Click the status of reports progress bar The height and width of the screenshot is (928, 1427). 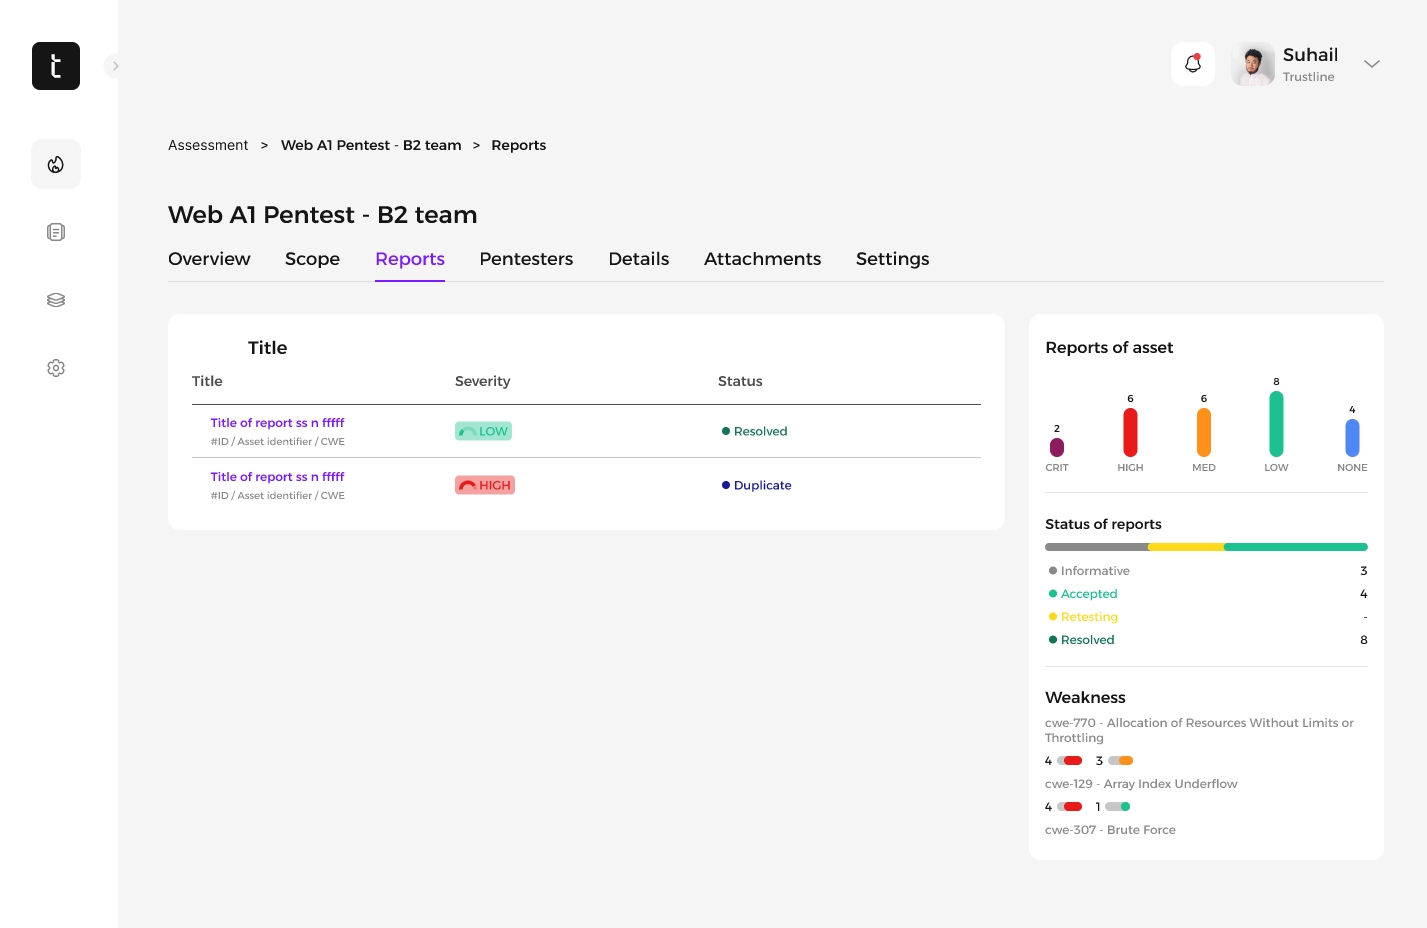point(1205,547)
